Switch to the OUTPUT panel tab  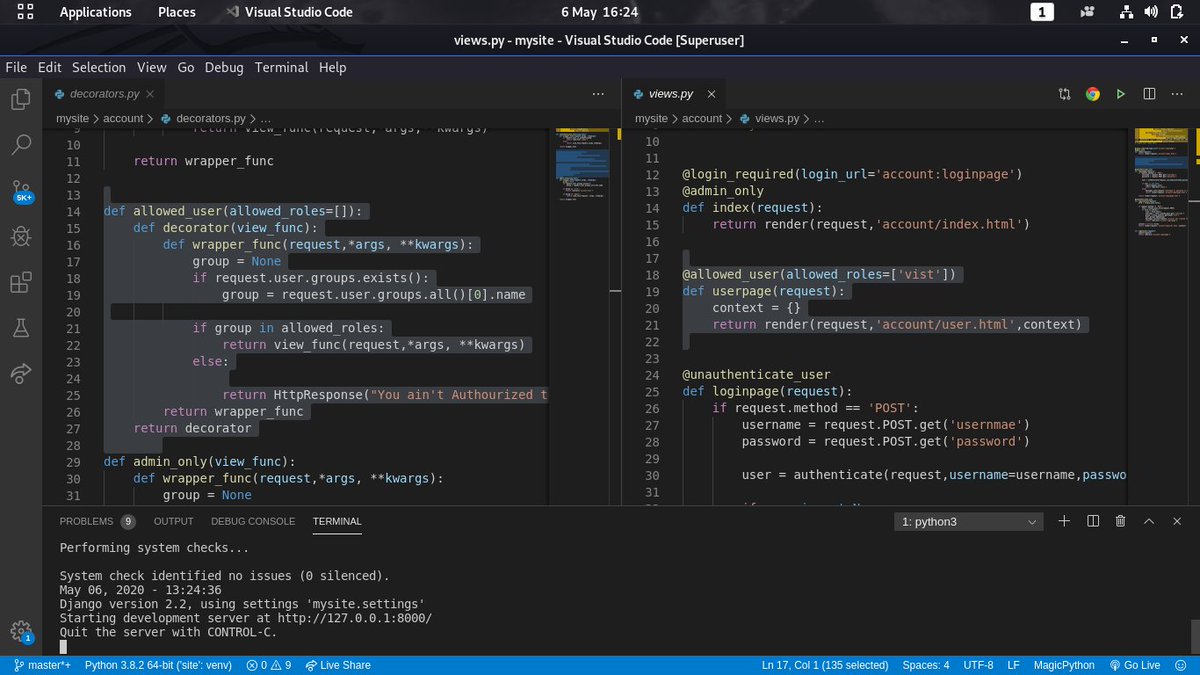pos(173,521)
